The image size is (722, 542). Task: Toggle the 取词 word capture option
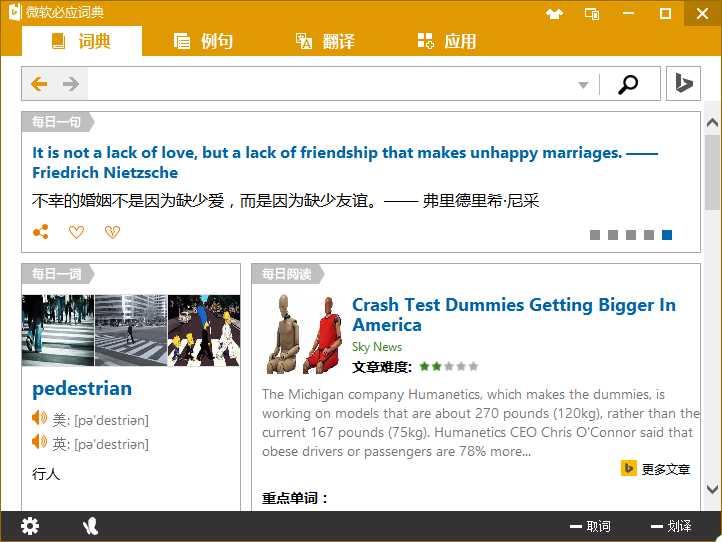(x=591, y=526)
